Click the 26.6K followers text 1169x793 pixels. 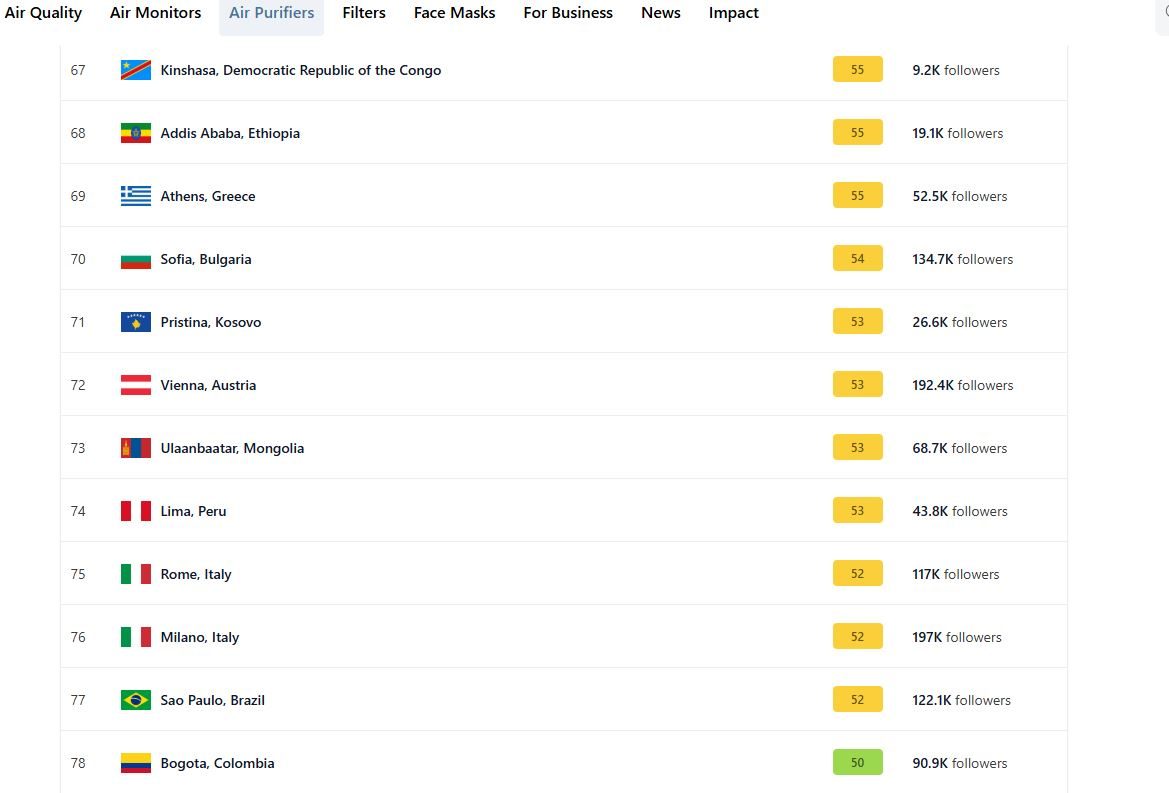(x=960, y=322)
